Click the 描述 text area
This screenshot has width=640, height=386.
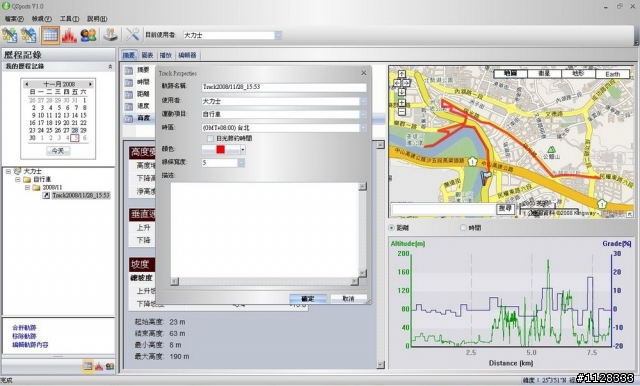tap(264, 230)
